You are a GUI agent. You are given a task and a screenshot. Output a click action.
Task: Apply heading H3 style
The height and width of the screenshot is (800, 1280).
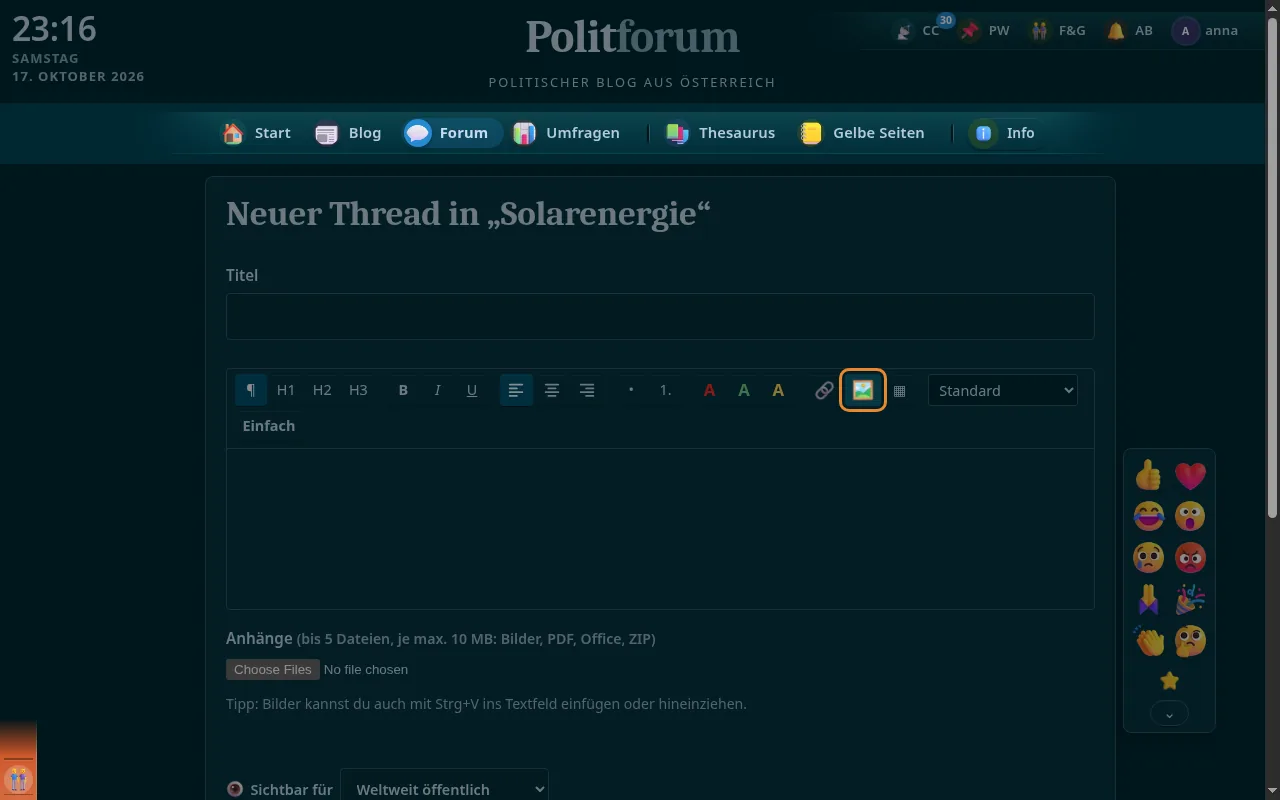click(x=358, y=390)
